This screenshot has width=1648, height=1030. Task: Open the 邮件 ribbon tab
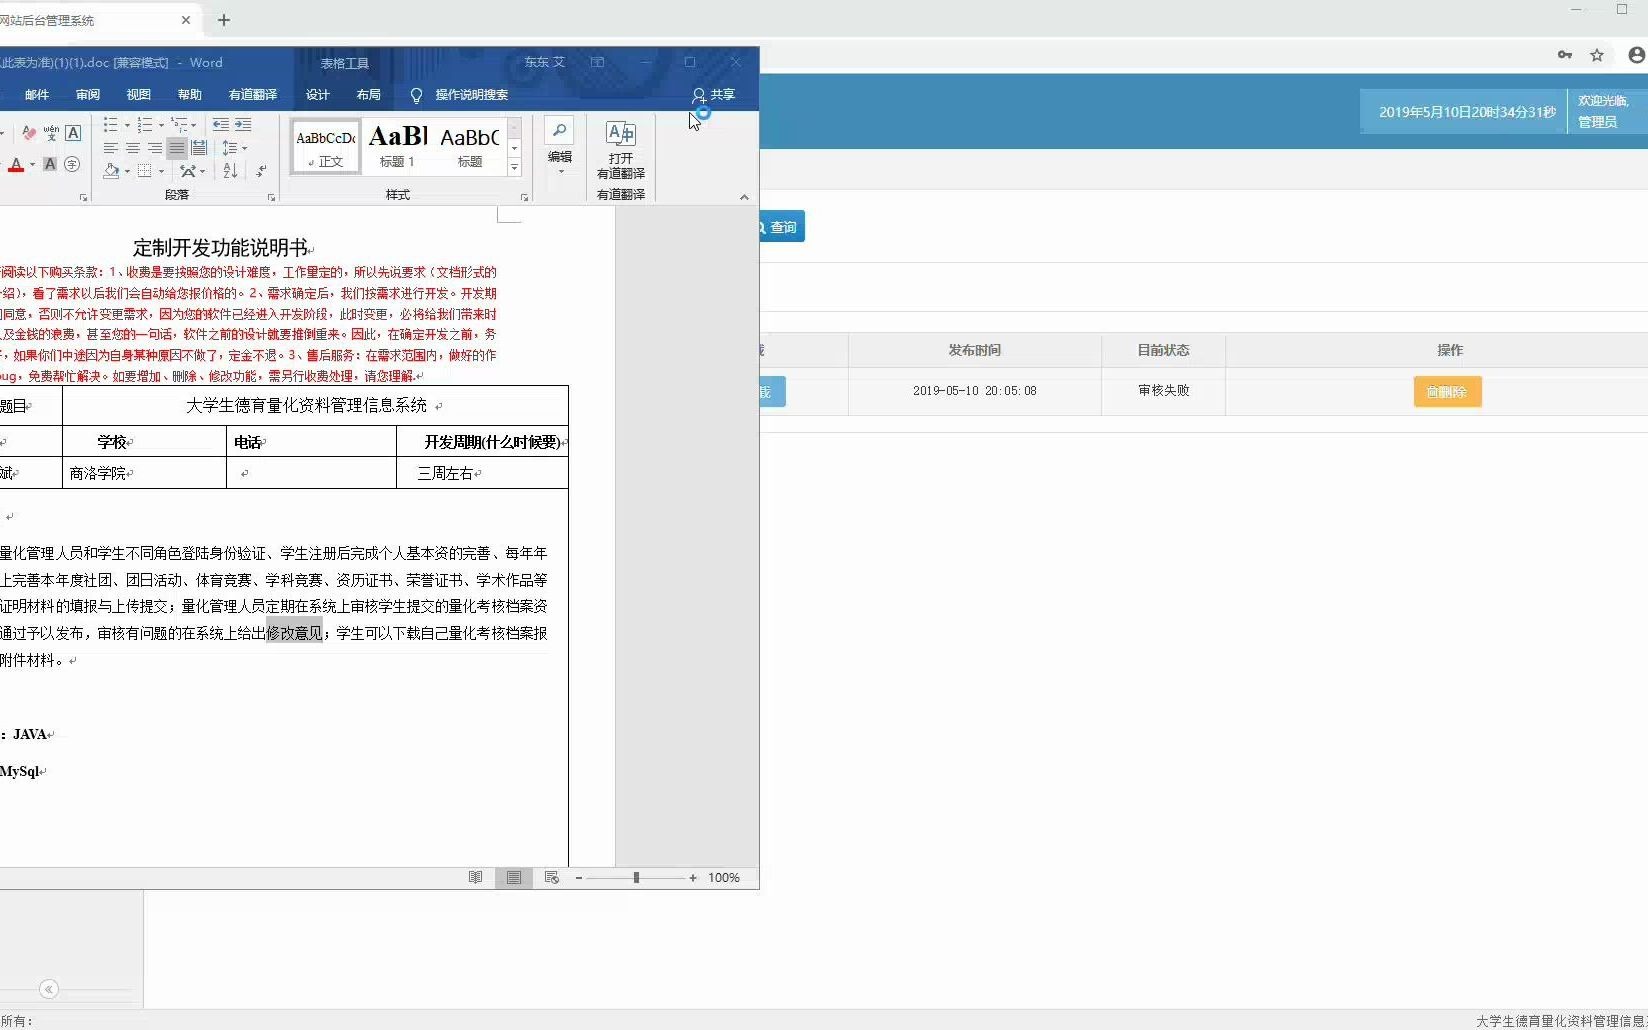(37, 95)
